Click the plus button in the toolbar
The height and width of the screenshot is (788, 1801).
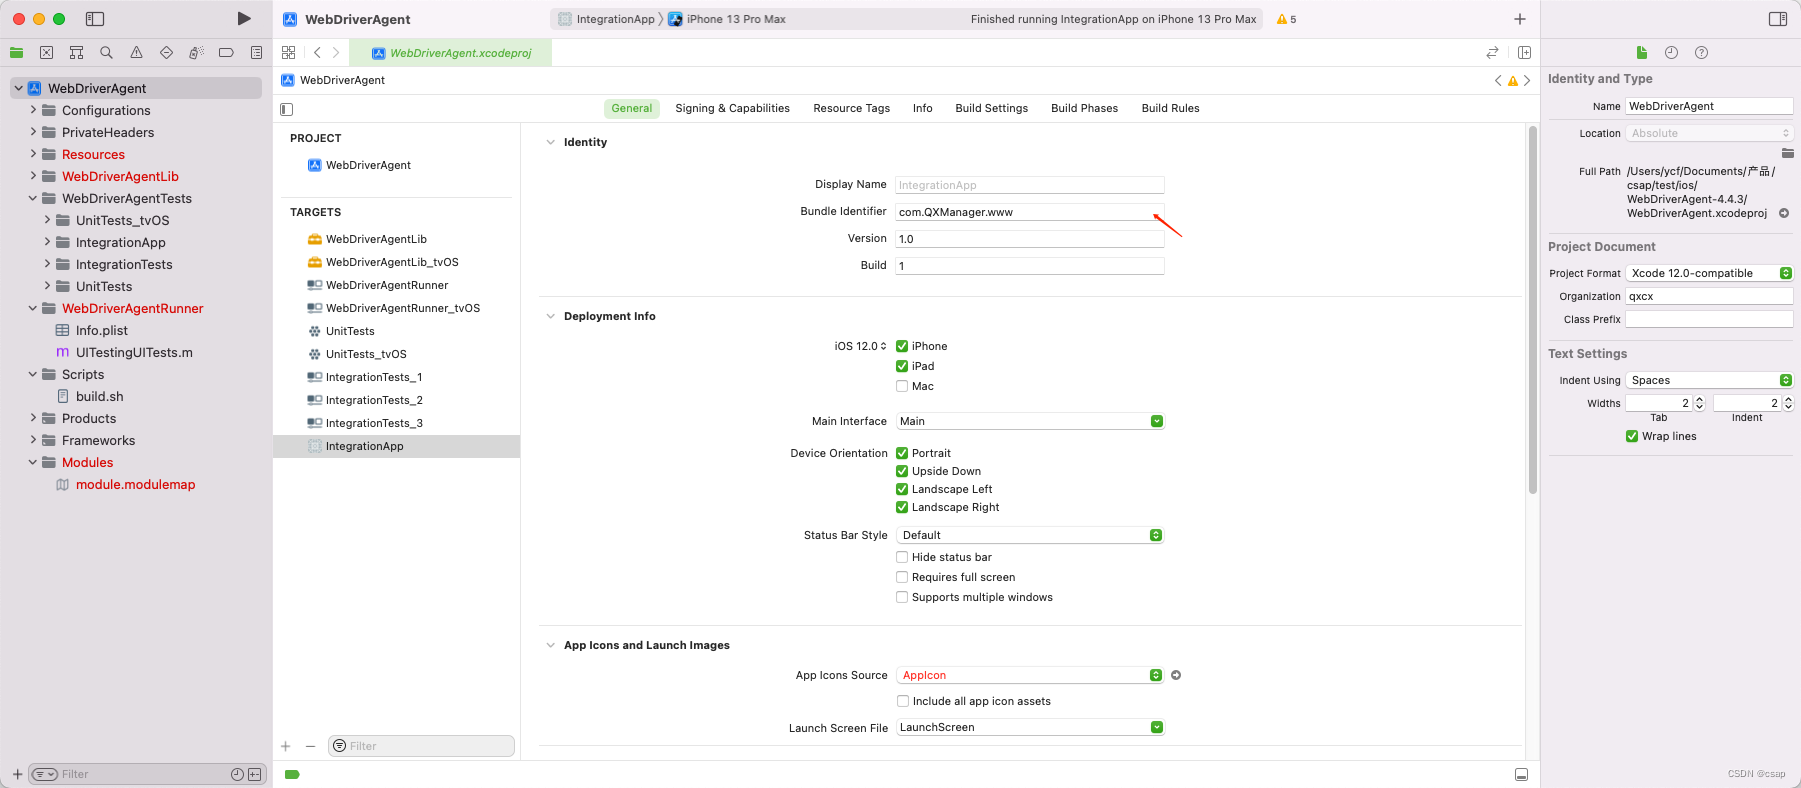click(1520, 19)
